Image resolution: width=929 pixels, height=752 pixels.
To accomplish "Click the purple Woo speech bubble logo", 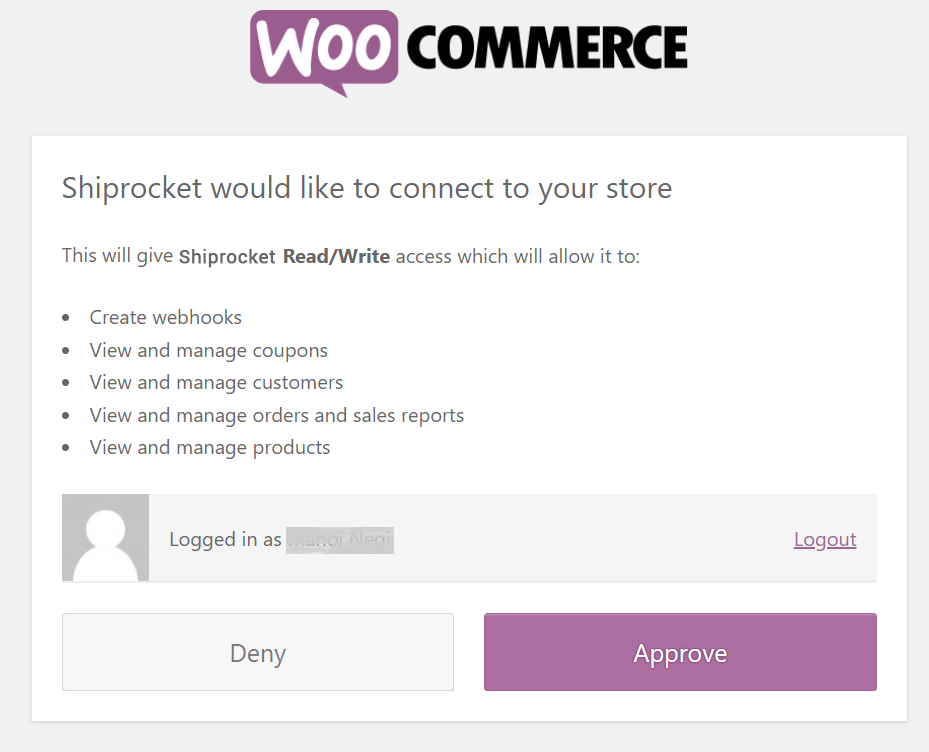I will pyautogui.click(x=323, y=49).
